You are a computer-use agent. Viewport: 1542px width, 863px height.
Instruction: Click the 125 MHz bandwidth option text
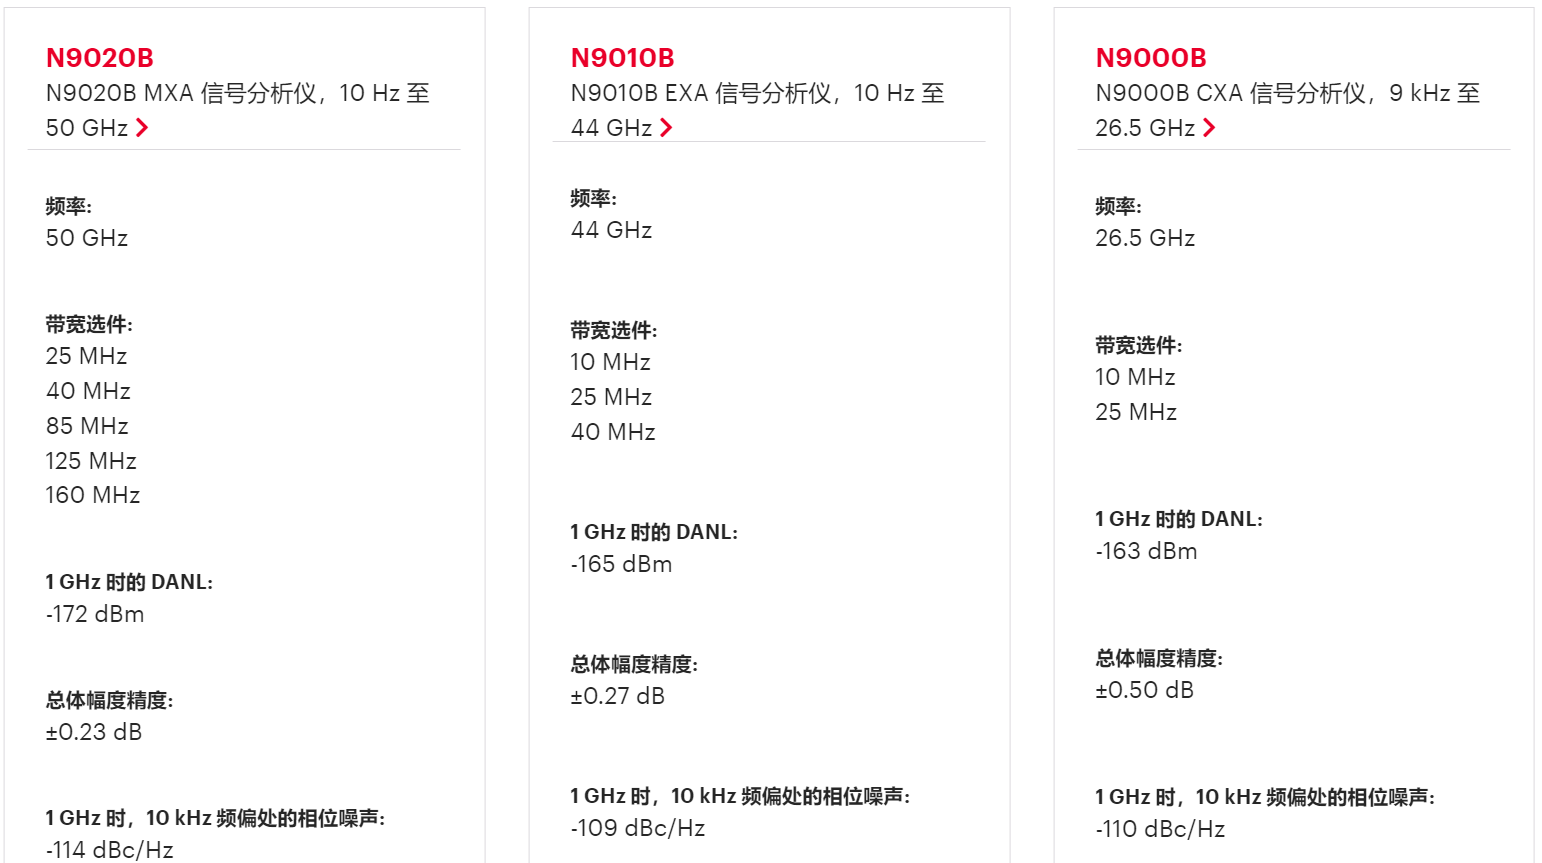click(x=91, y=461)
